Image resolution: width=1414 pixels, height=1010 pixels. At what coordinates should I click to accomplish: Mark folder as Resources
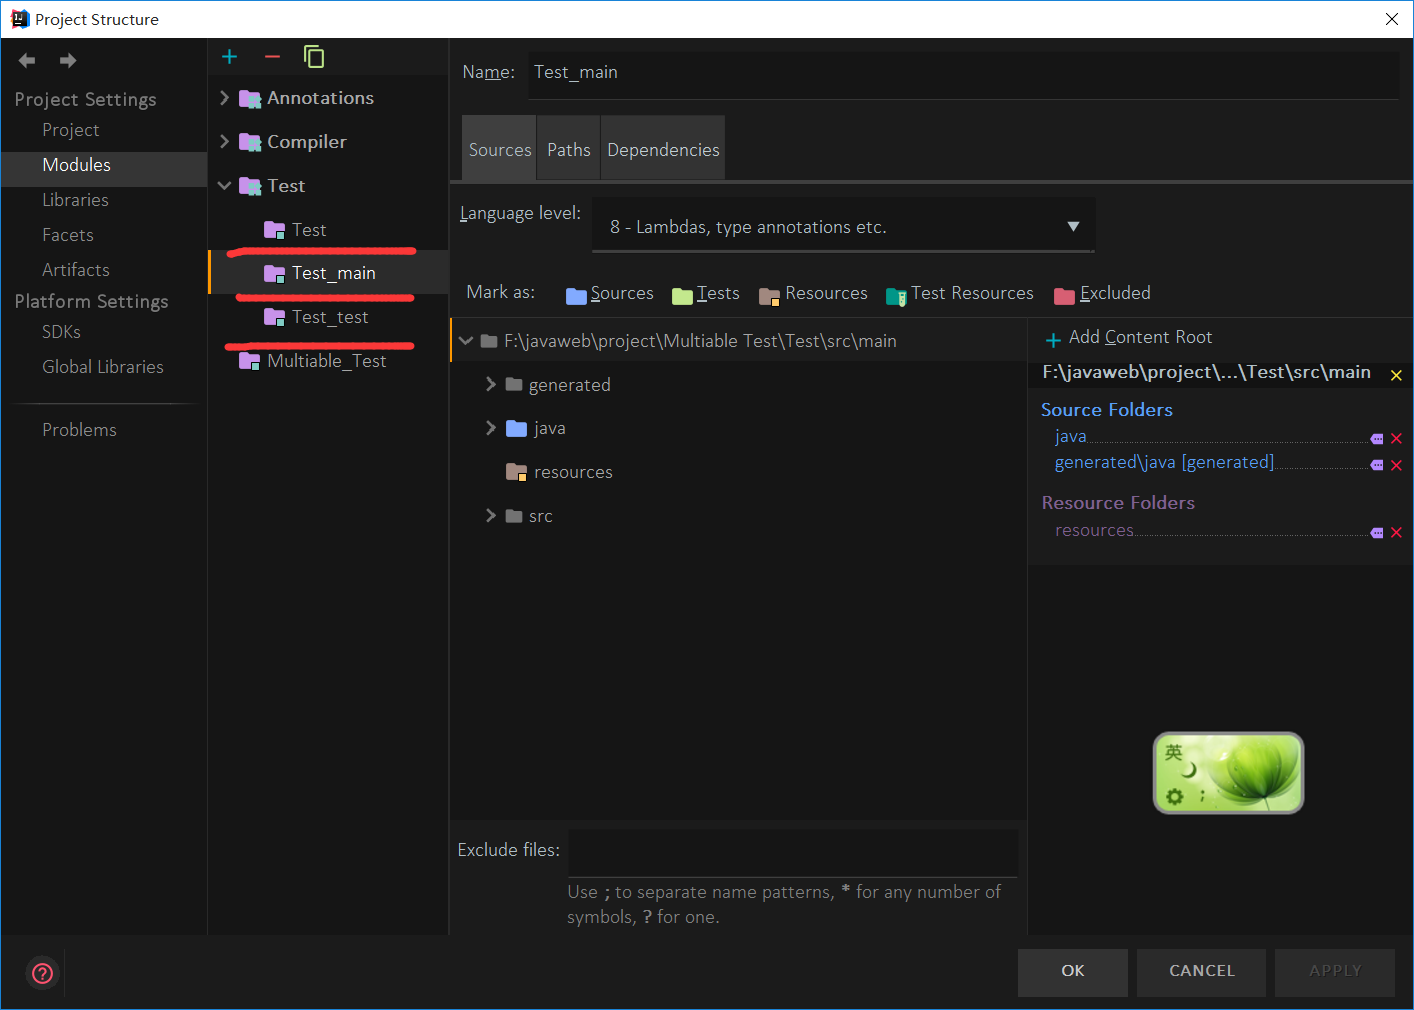813,293
